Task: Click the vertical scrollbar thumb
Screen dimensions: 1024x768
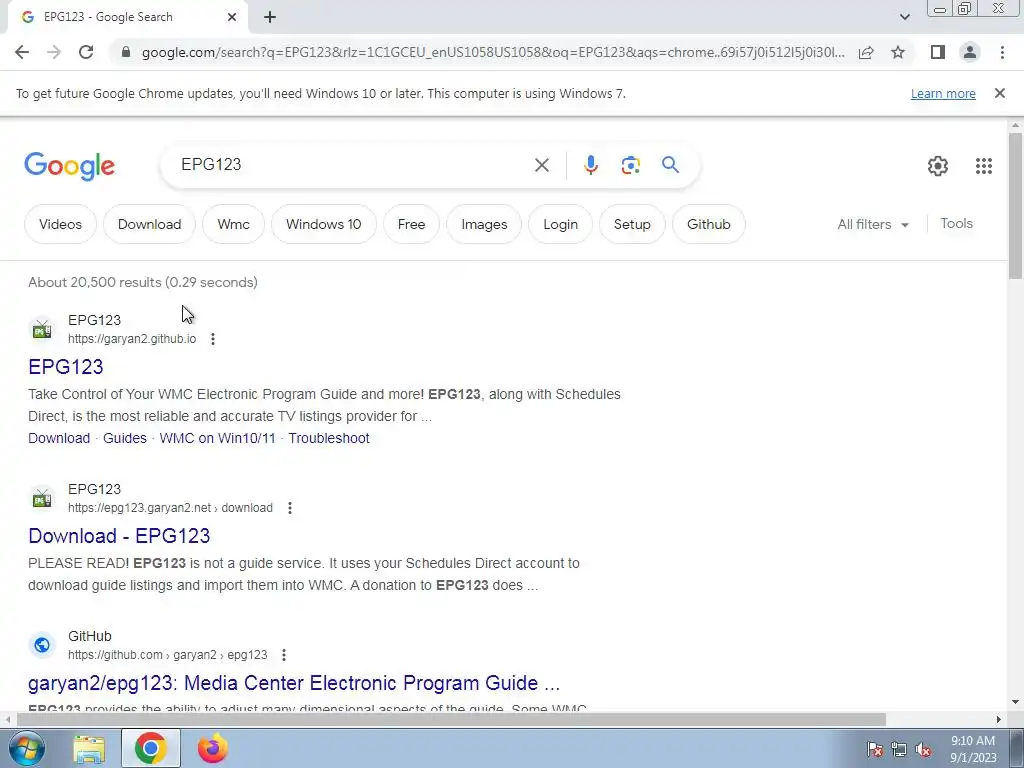Action: 1015,206
